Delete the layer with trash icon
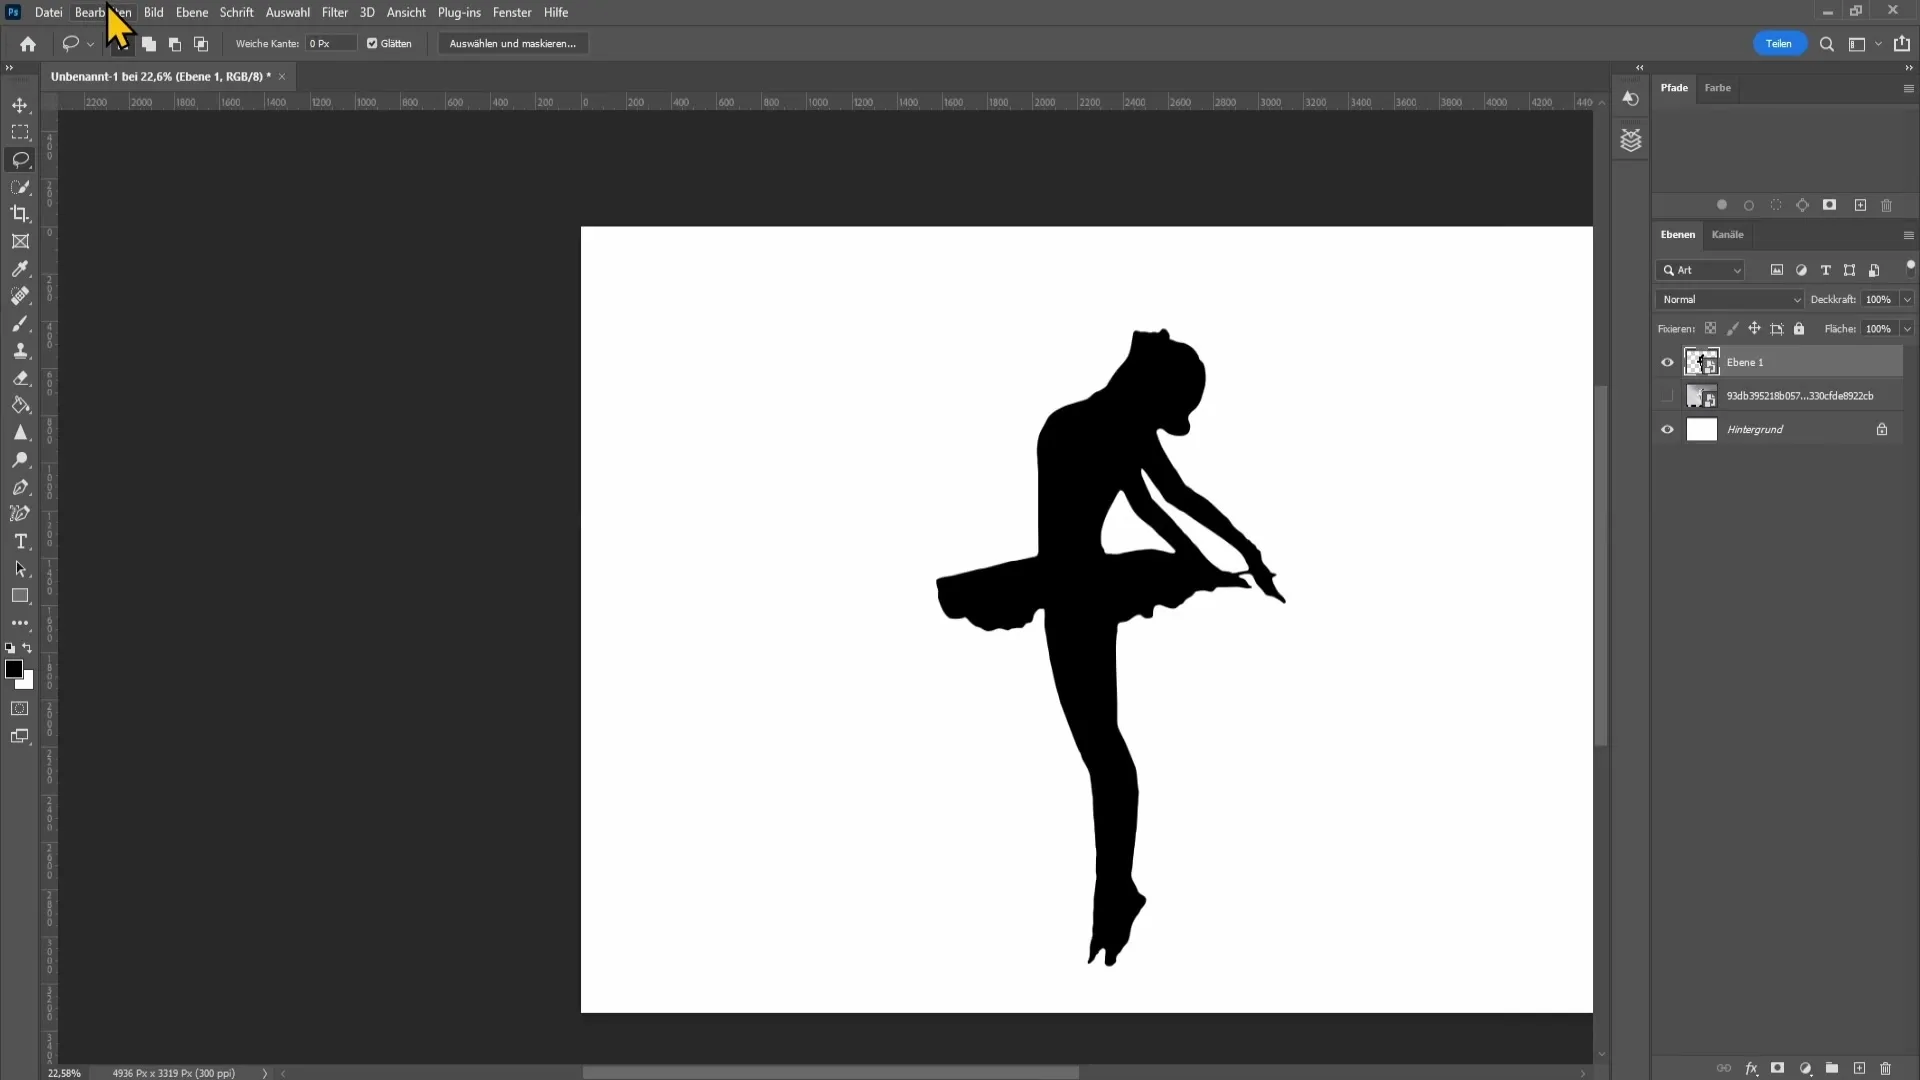This screenshot has width=1920, height=1080. [1886, 1069]
